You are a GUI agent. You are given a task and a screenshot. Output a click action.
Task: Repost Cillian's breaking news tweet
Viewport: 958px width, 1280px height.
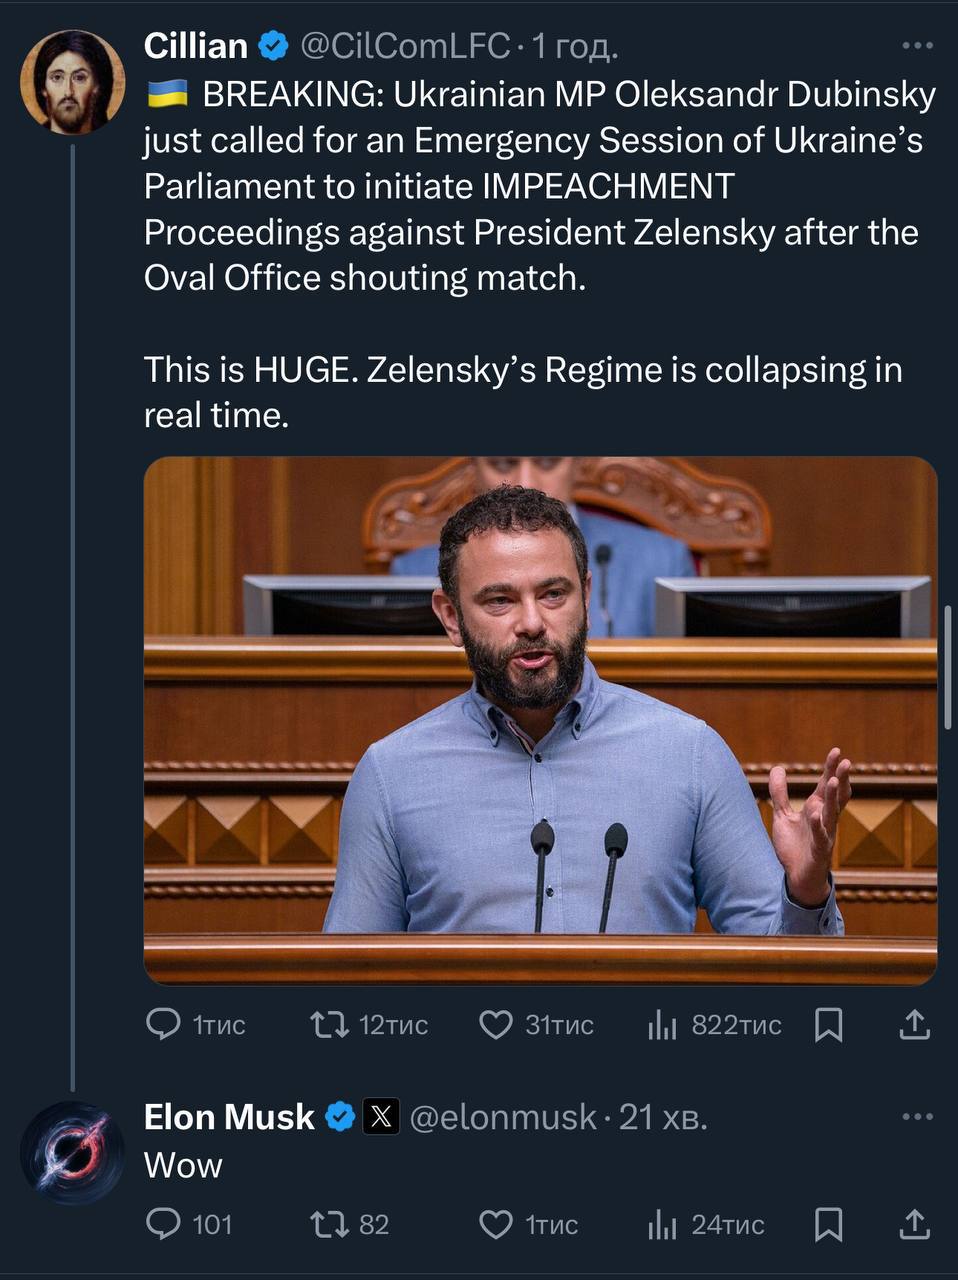[x=329, y=1024]
